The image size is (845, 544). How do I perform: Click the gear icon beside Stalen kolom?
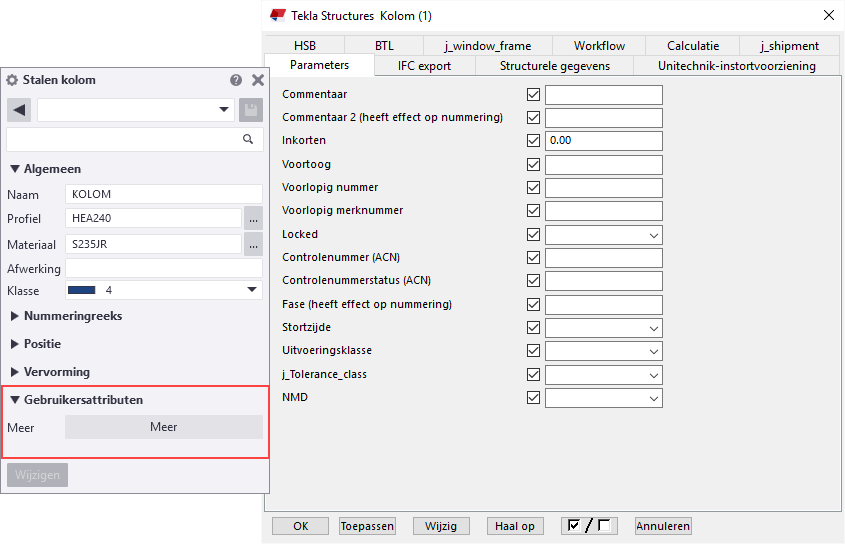(12, 80)
